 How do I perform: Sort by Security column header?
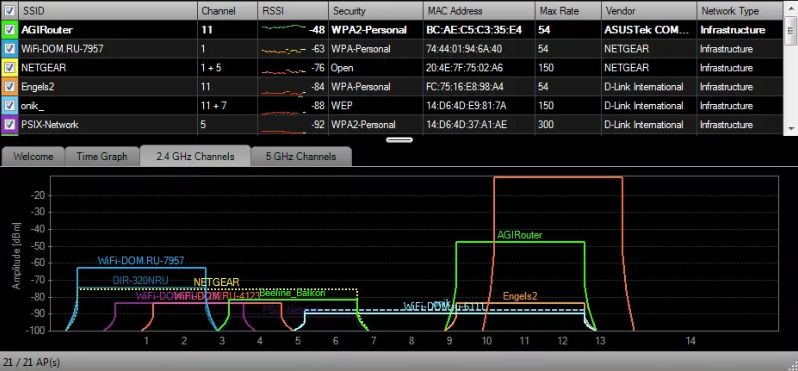coord(376,11)
